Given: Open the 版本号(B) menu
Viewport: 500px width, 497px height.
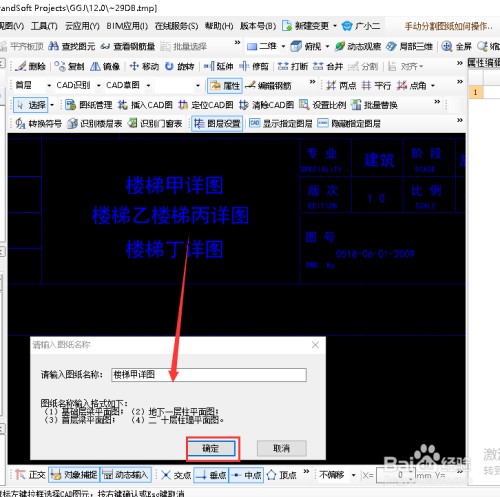Looking at the screenshot, I should [x=258, y=26].
